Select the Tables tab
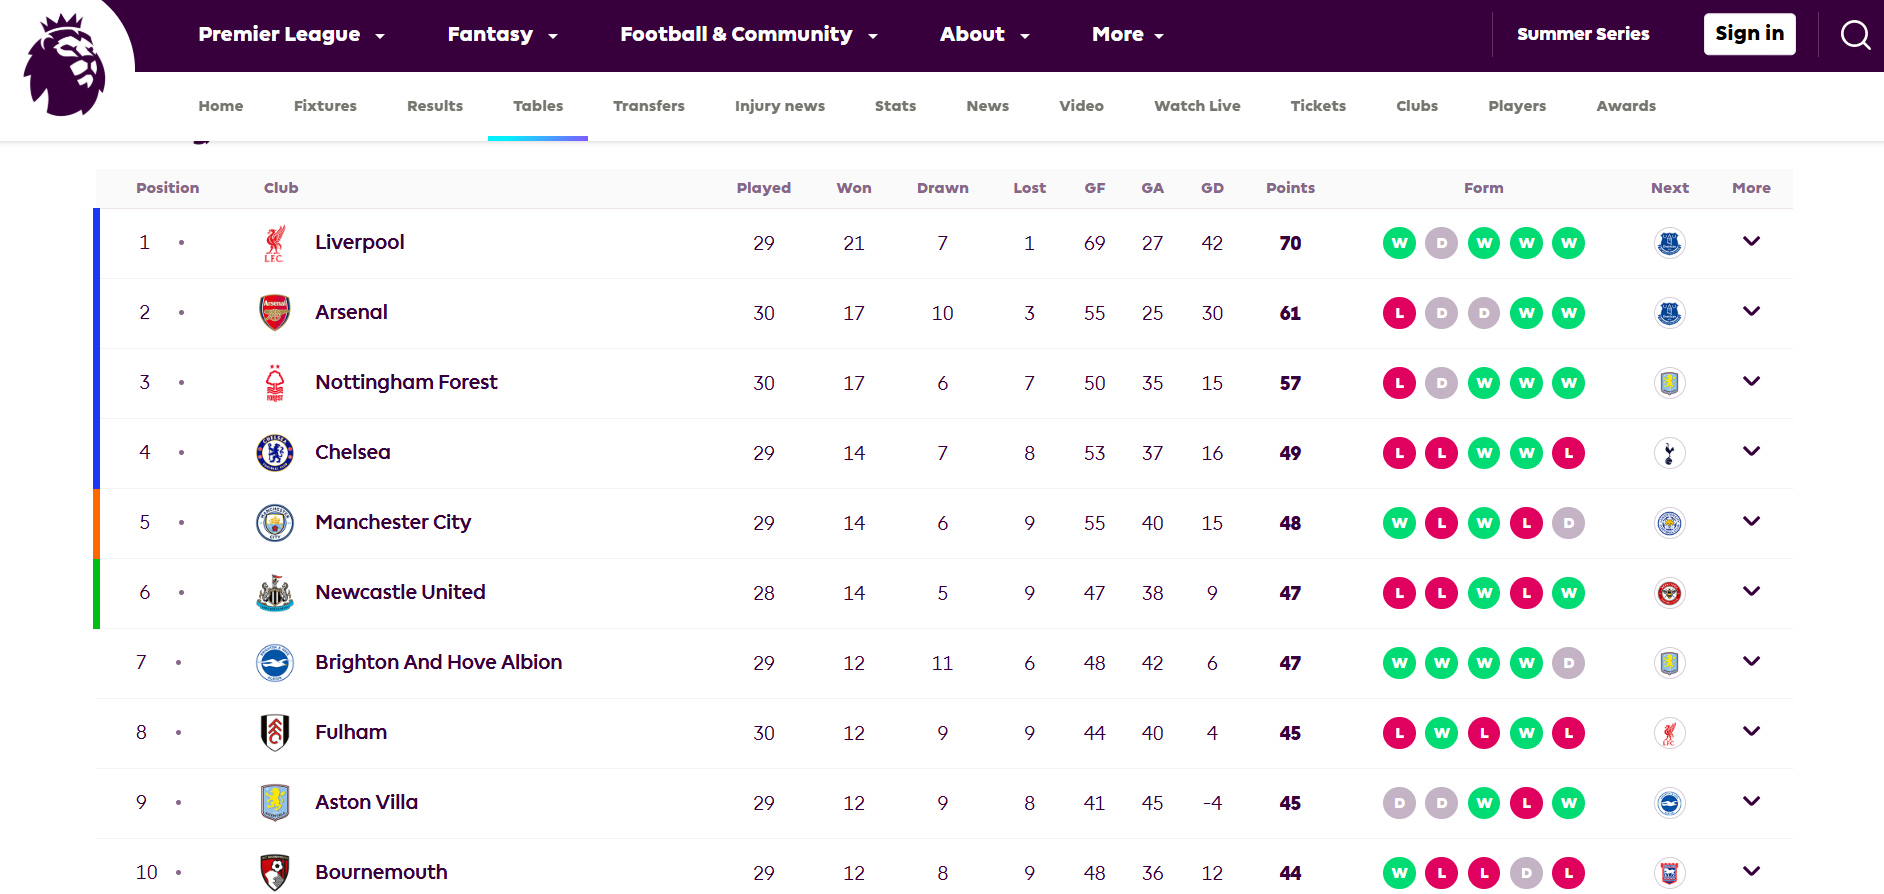The height and width of the screenshot is (894, 1884). tap(538, 106)
